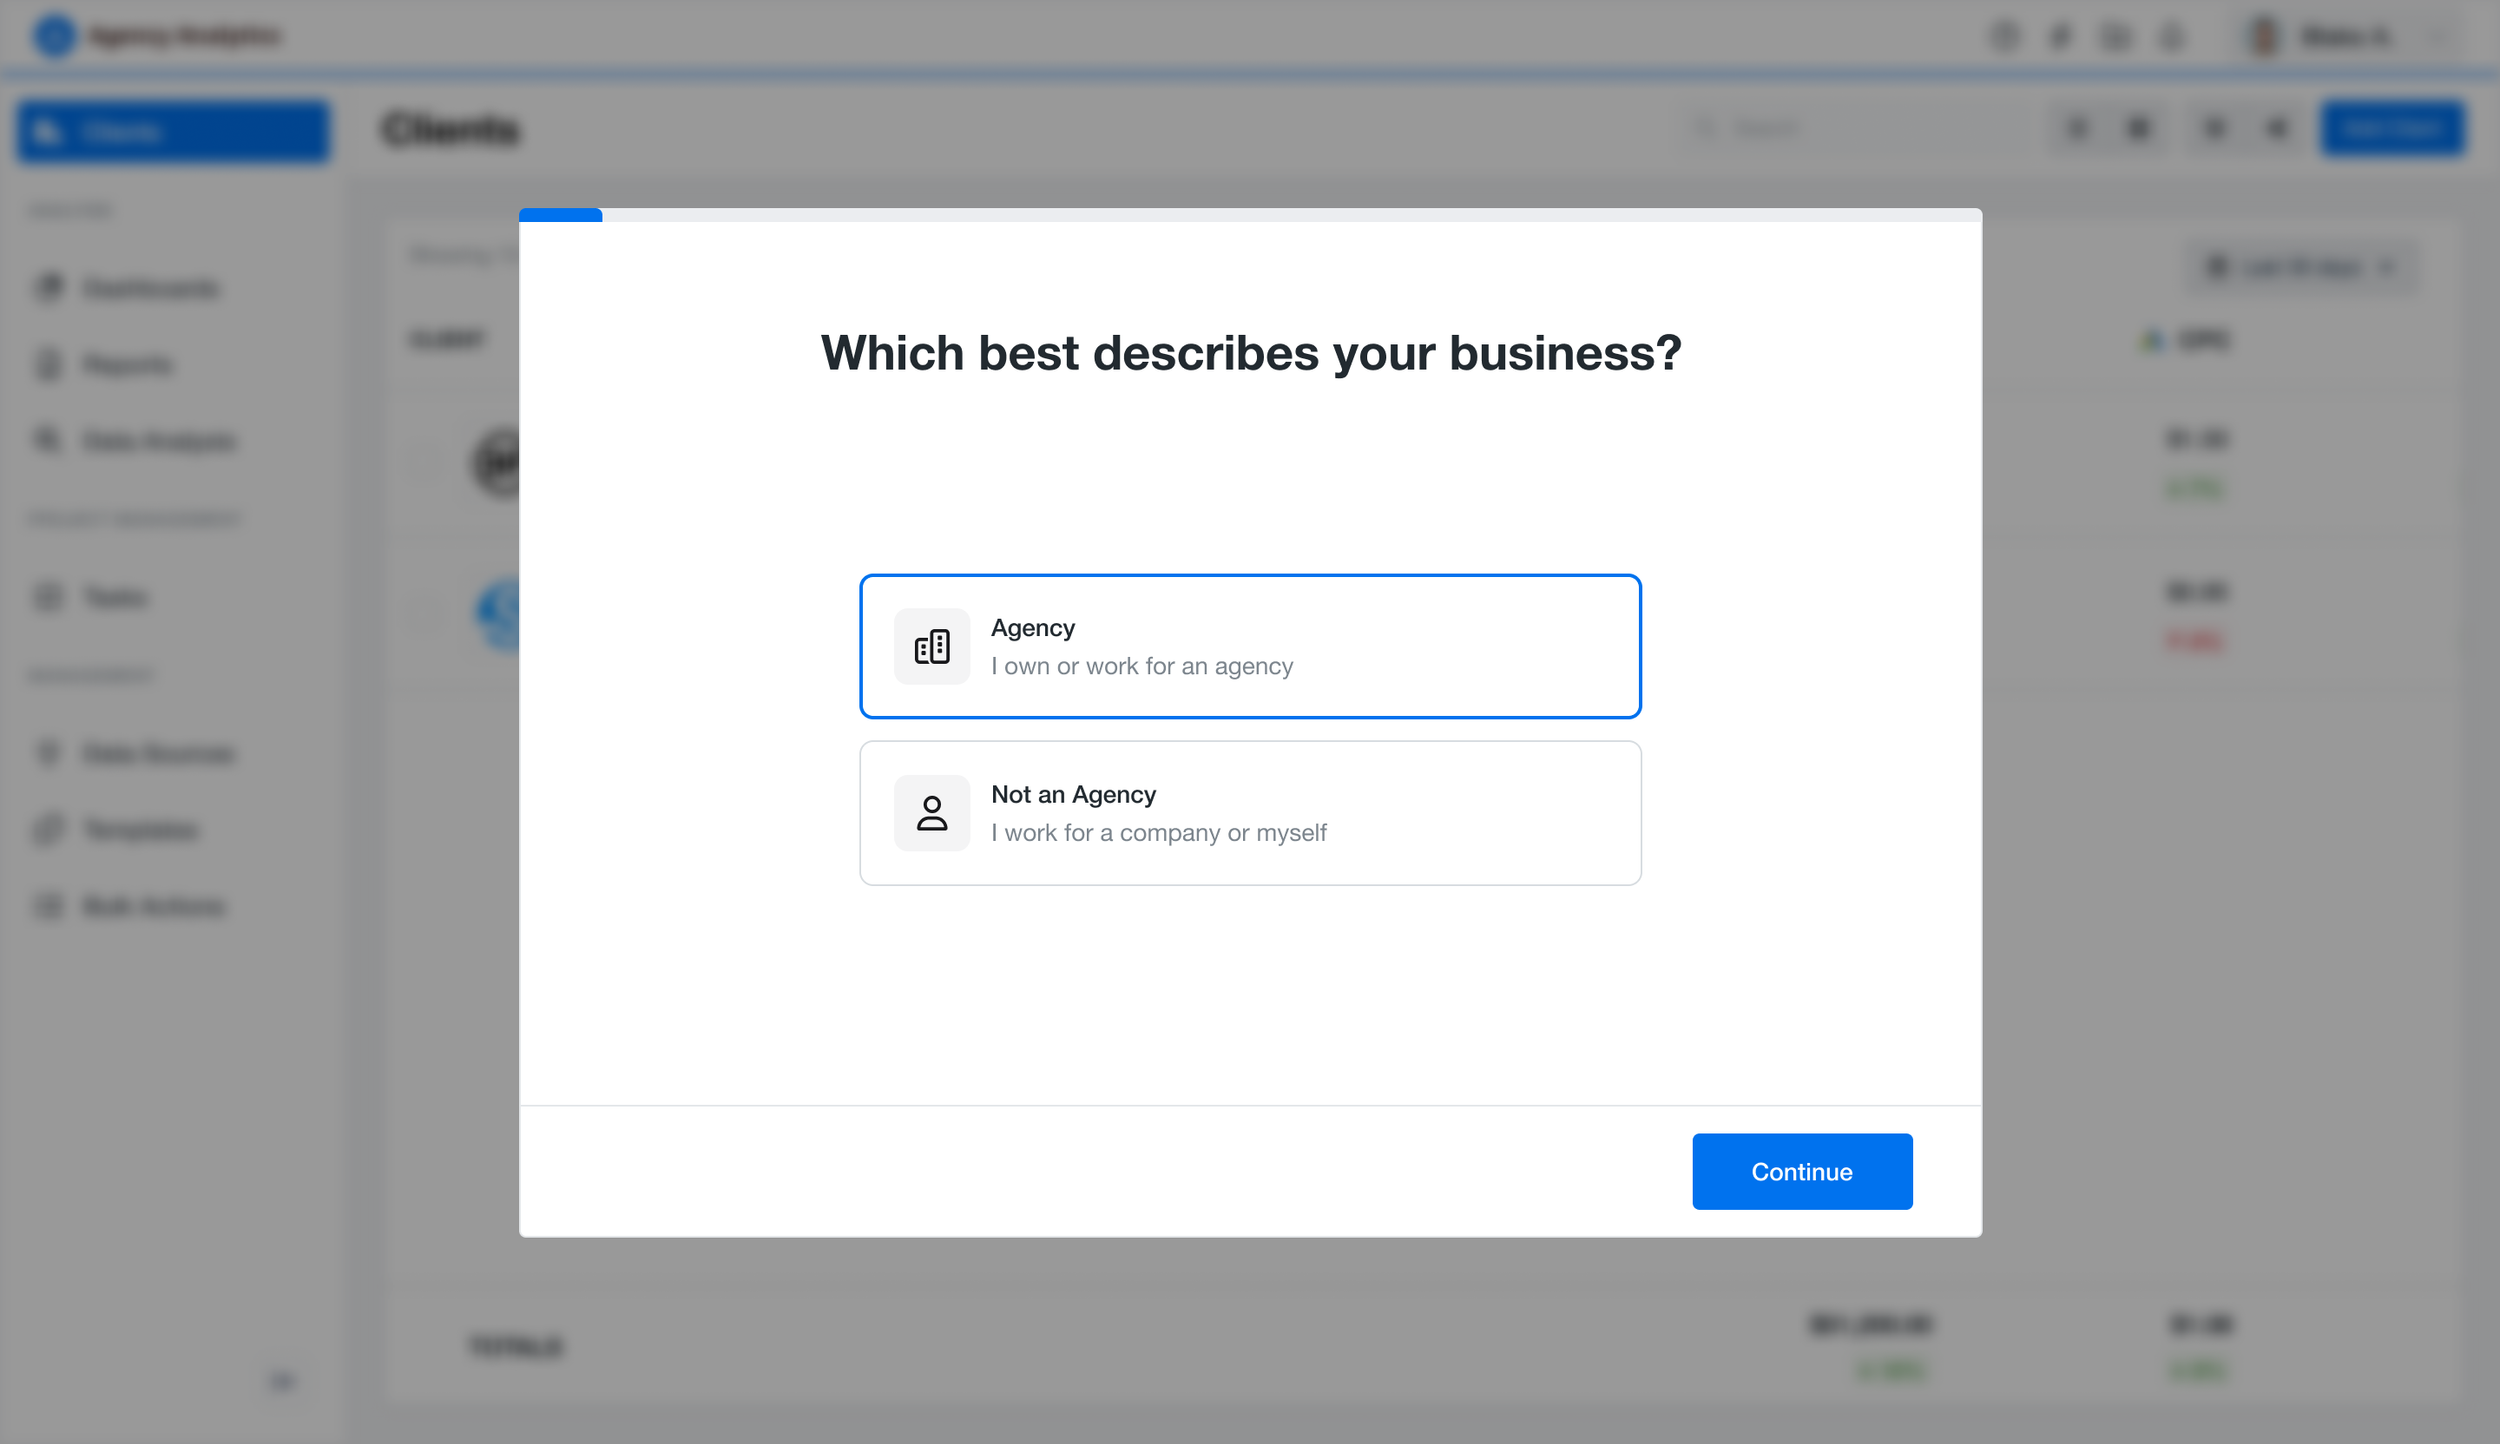
Task: Click the person icon beside Not an Agency
Action: 932,813
